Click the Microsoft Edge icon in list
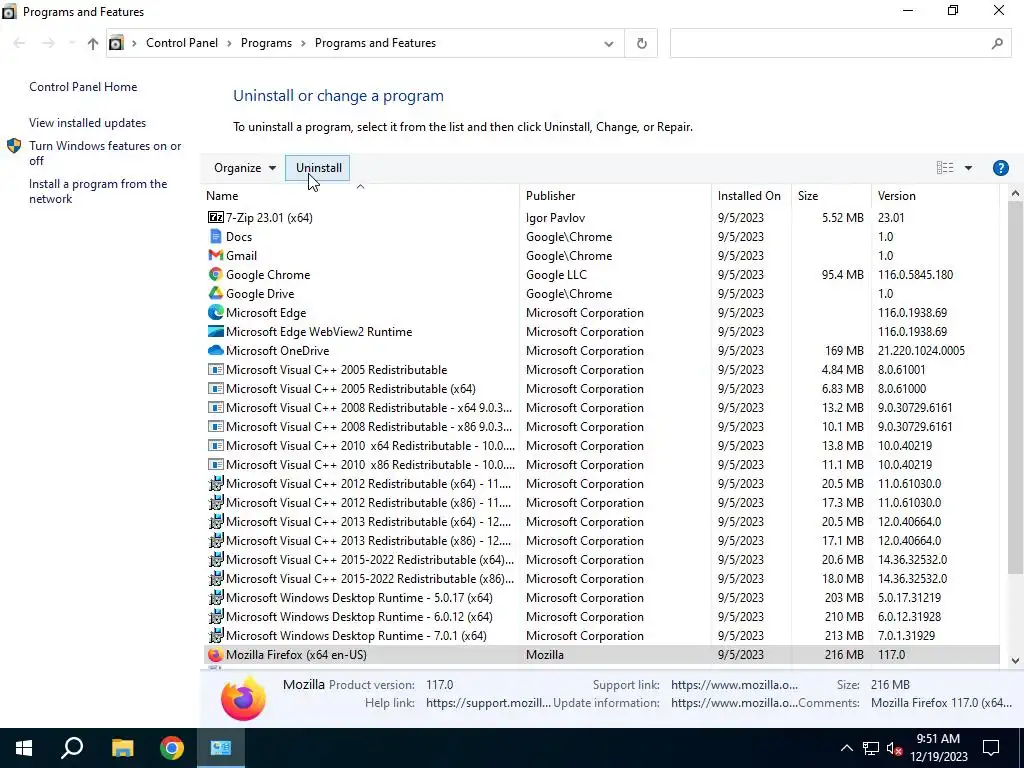This screenshot has height=768, width=1024. 215,312
